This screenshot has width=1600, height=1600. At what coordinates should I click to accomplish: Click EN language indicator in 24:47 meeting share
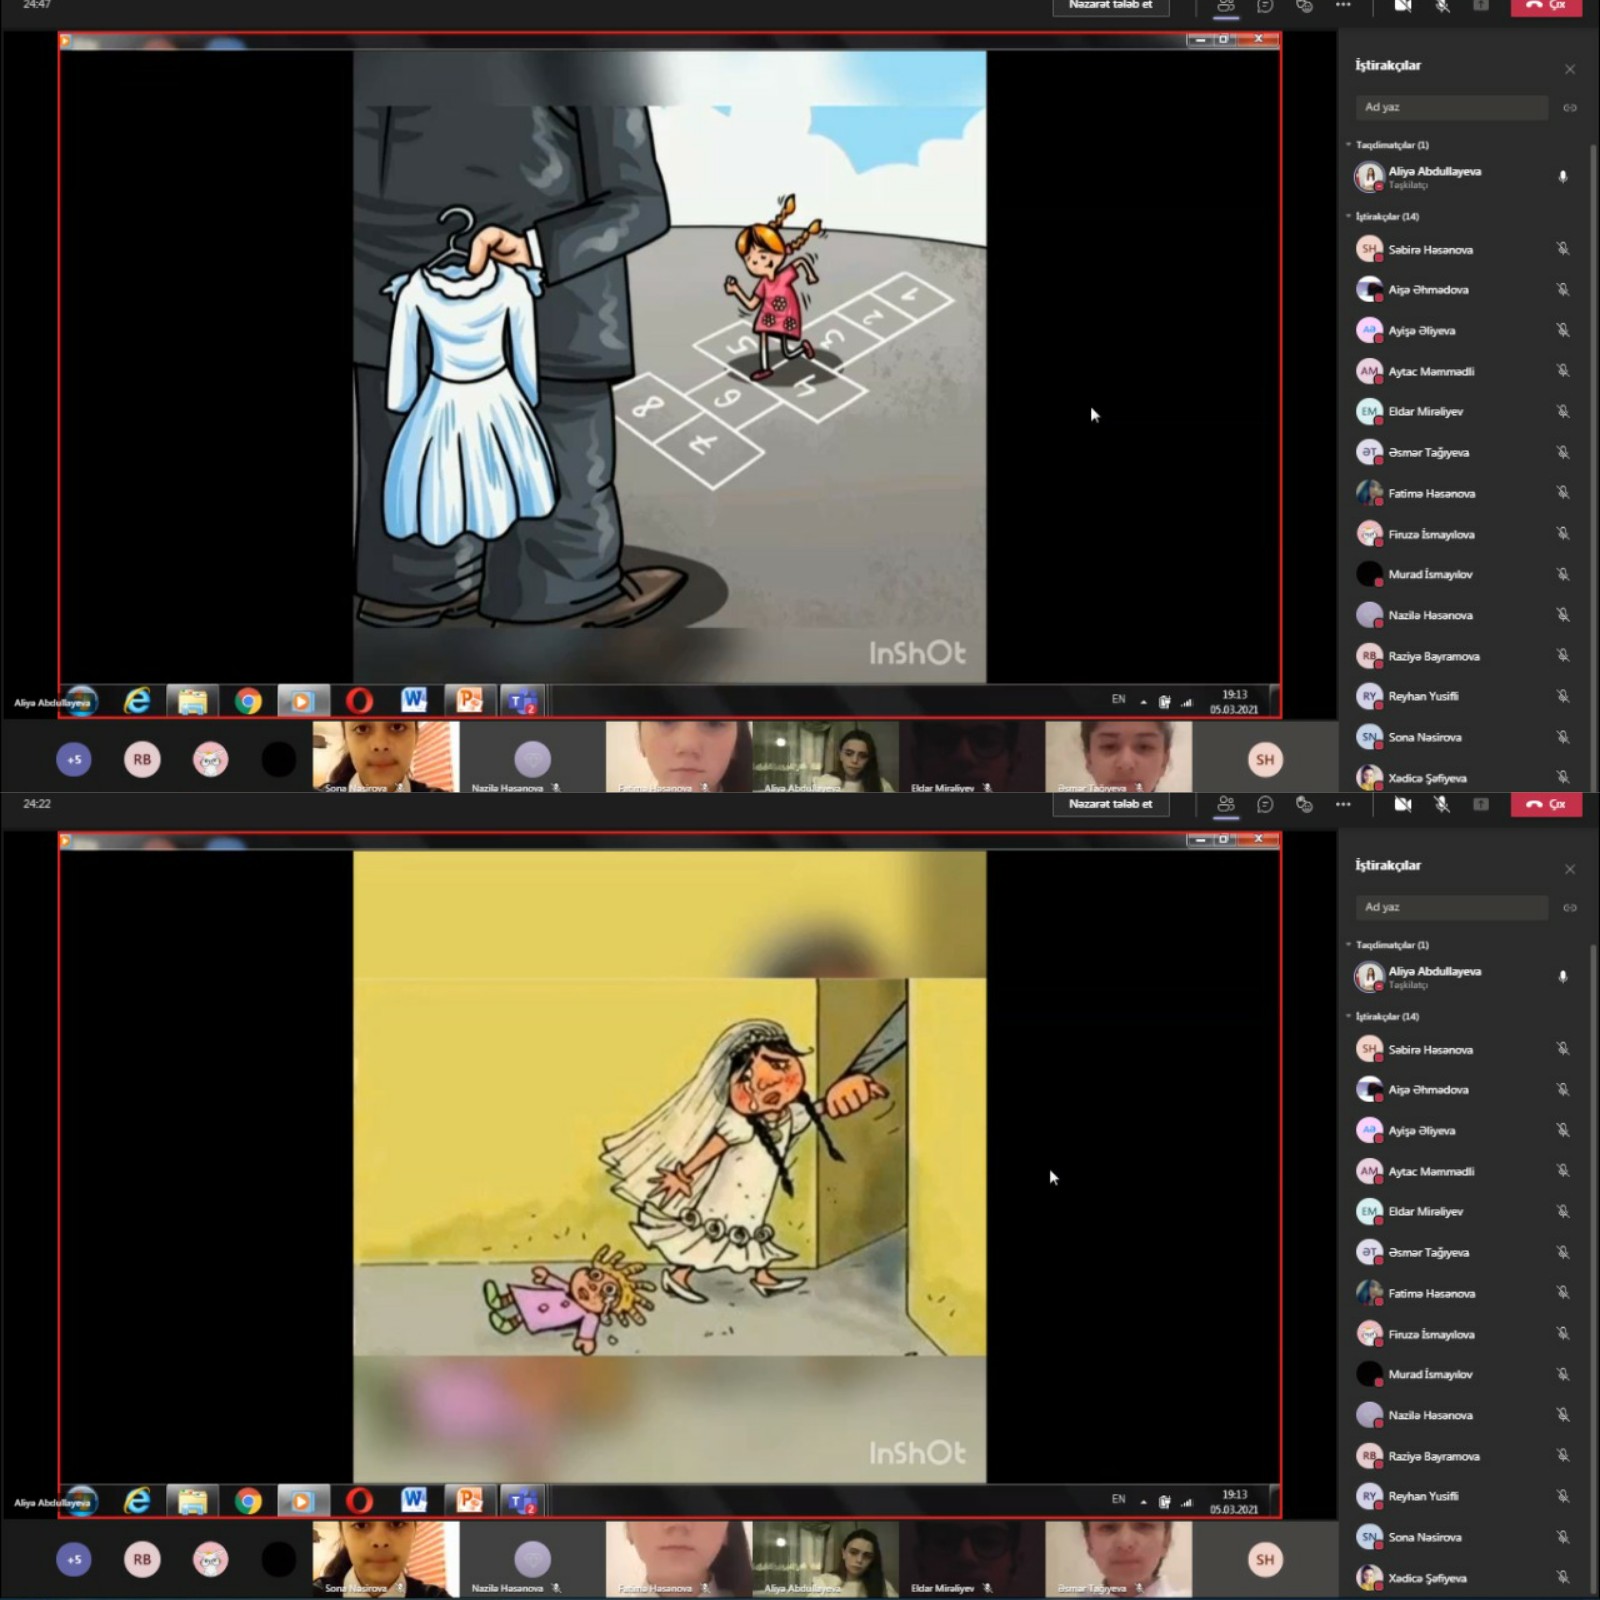click(x=1118, y=700)
